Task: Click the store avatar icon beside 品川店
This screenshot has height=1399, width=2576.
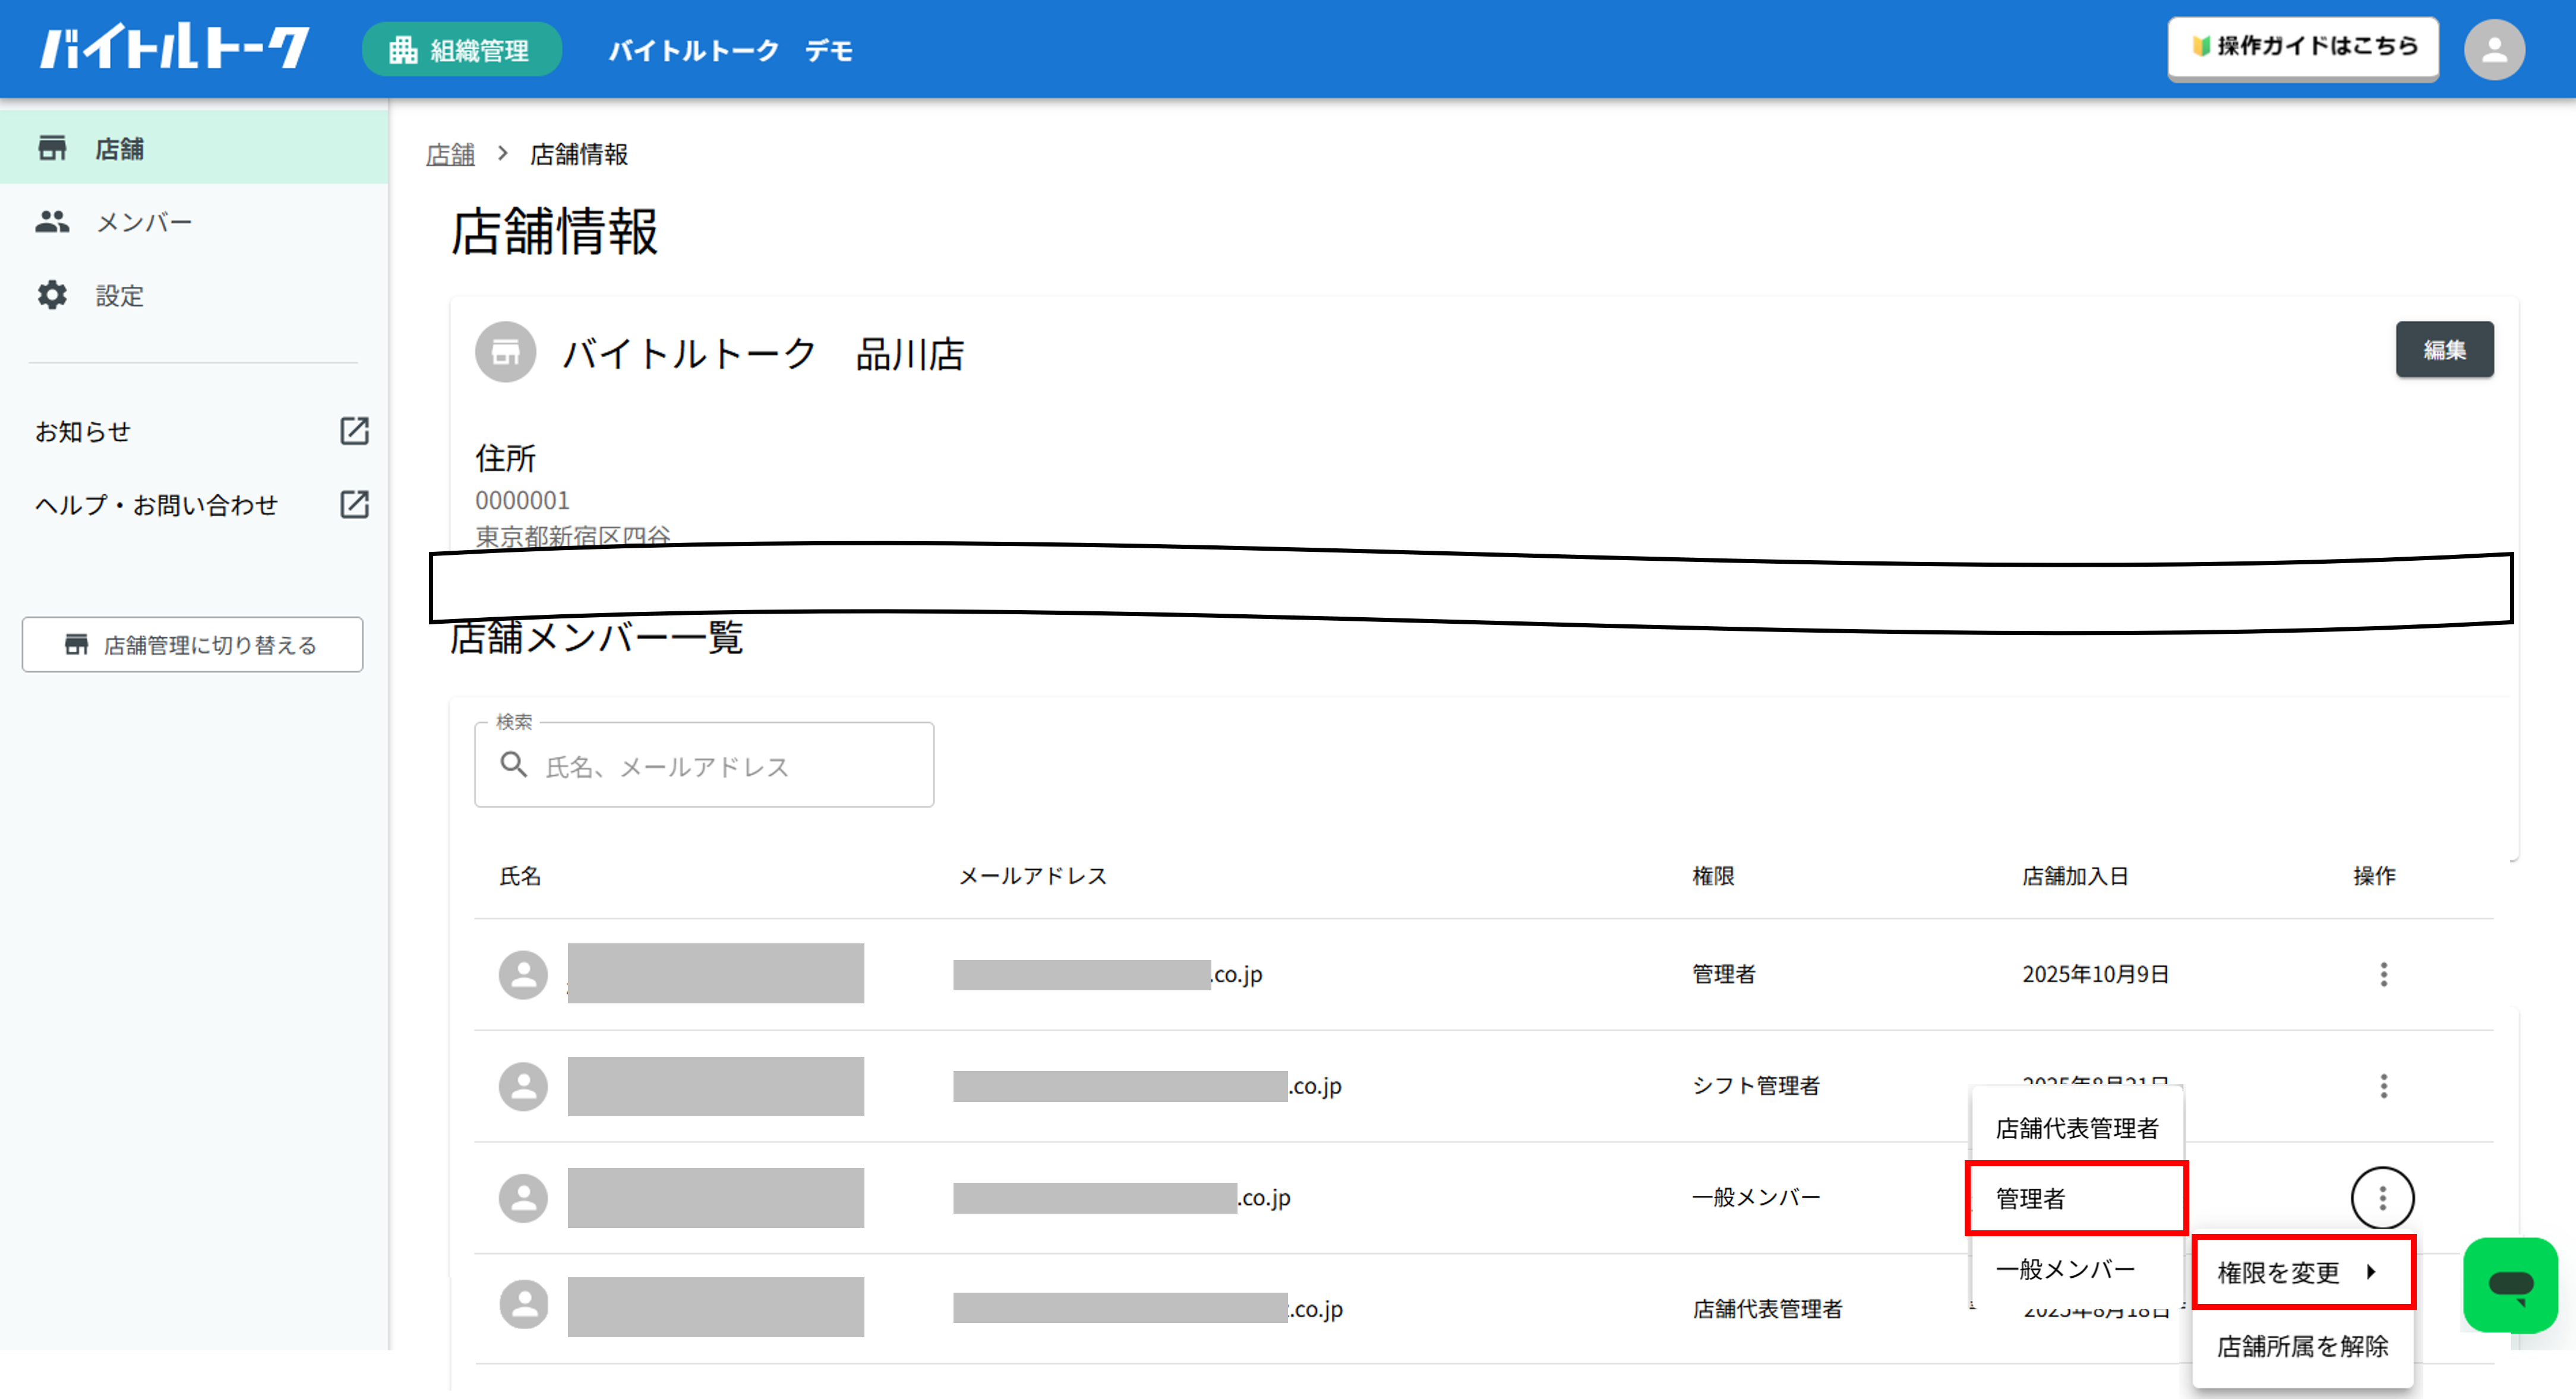Action: click(x=505, y=352)
